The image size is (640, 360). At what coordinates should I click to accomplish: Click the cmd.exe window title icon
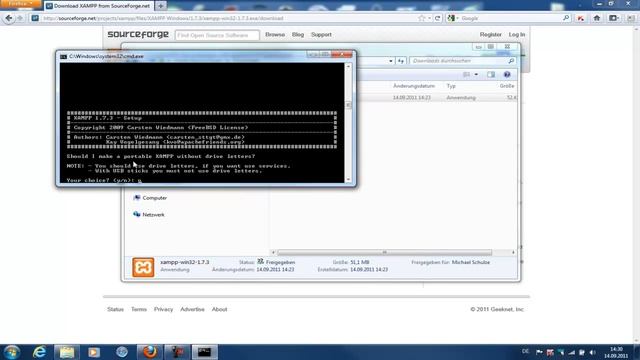[x=63, y=56]
